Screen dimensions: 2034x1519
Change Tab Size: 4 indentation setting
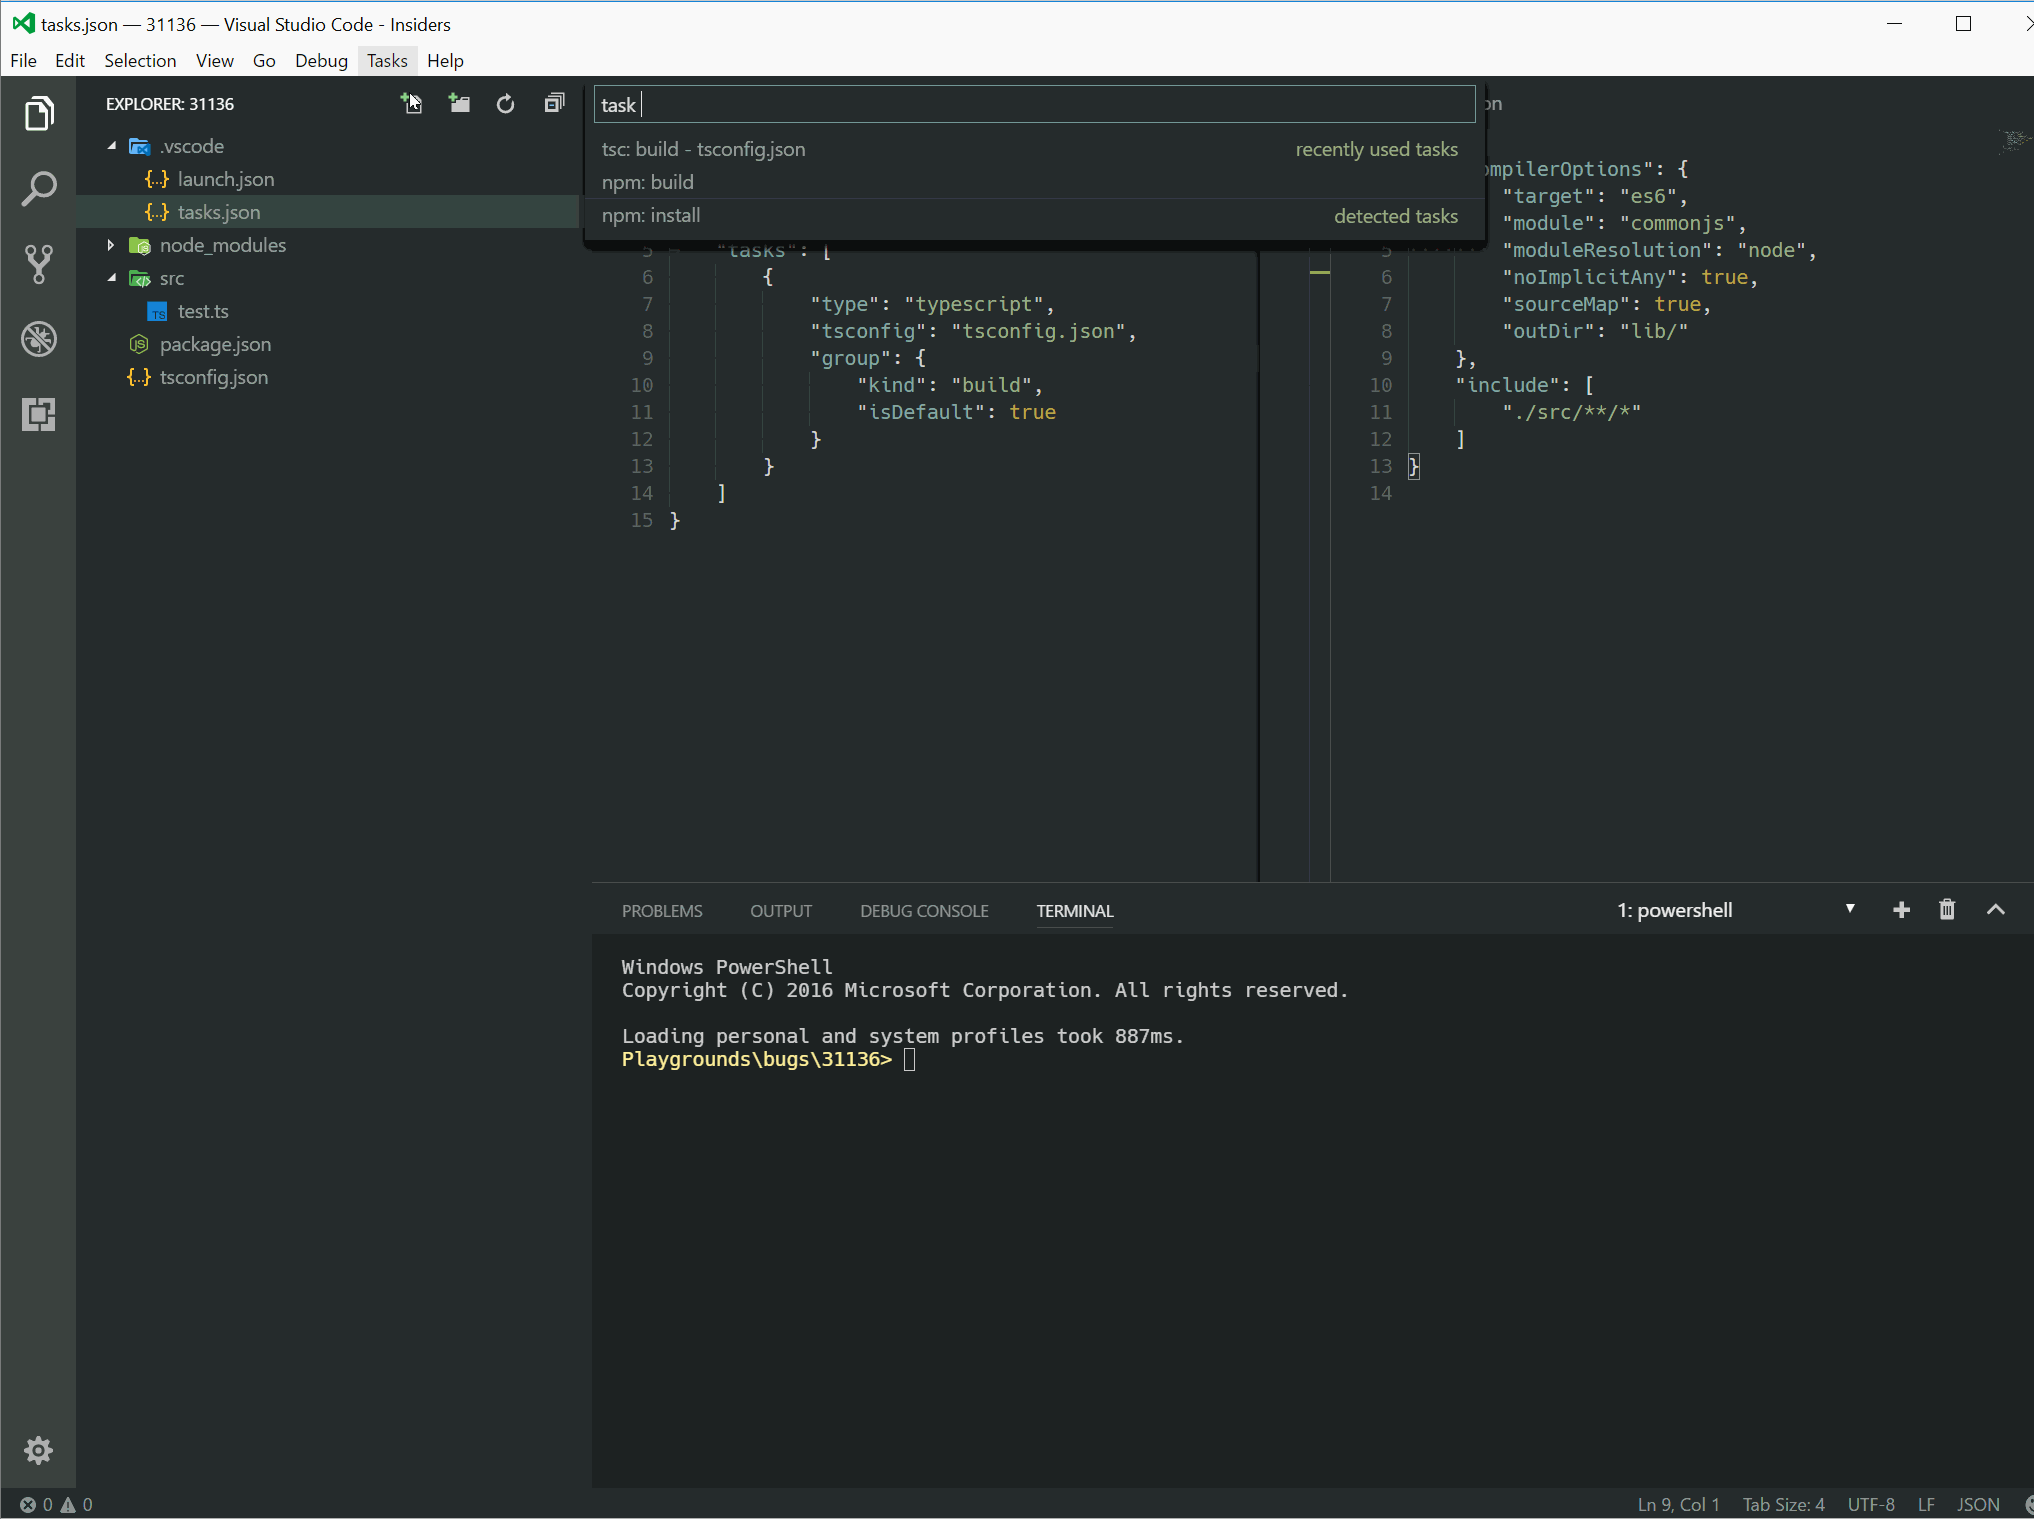[1783, 1504]
